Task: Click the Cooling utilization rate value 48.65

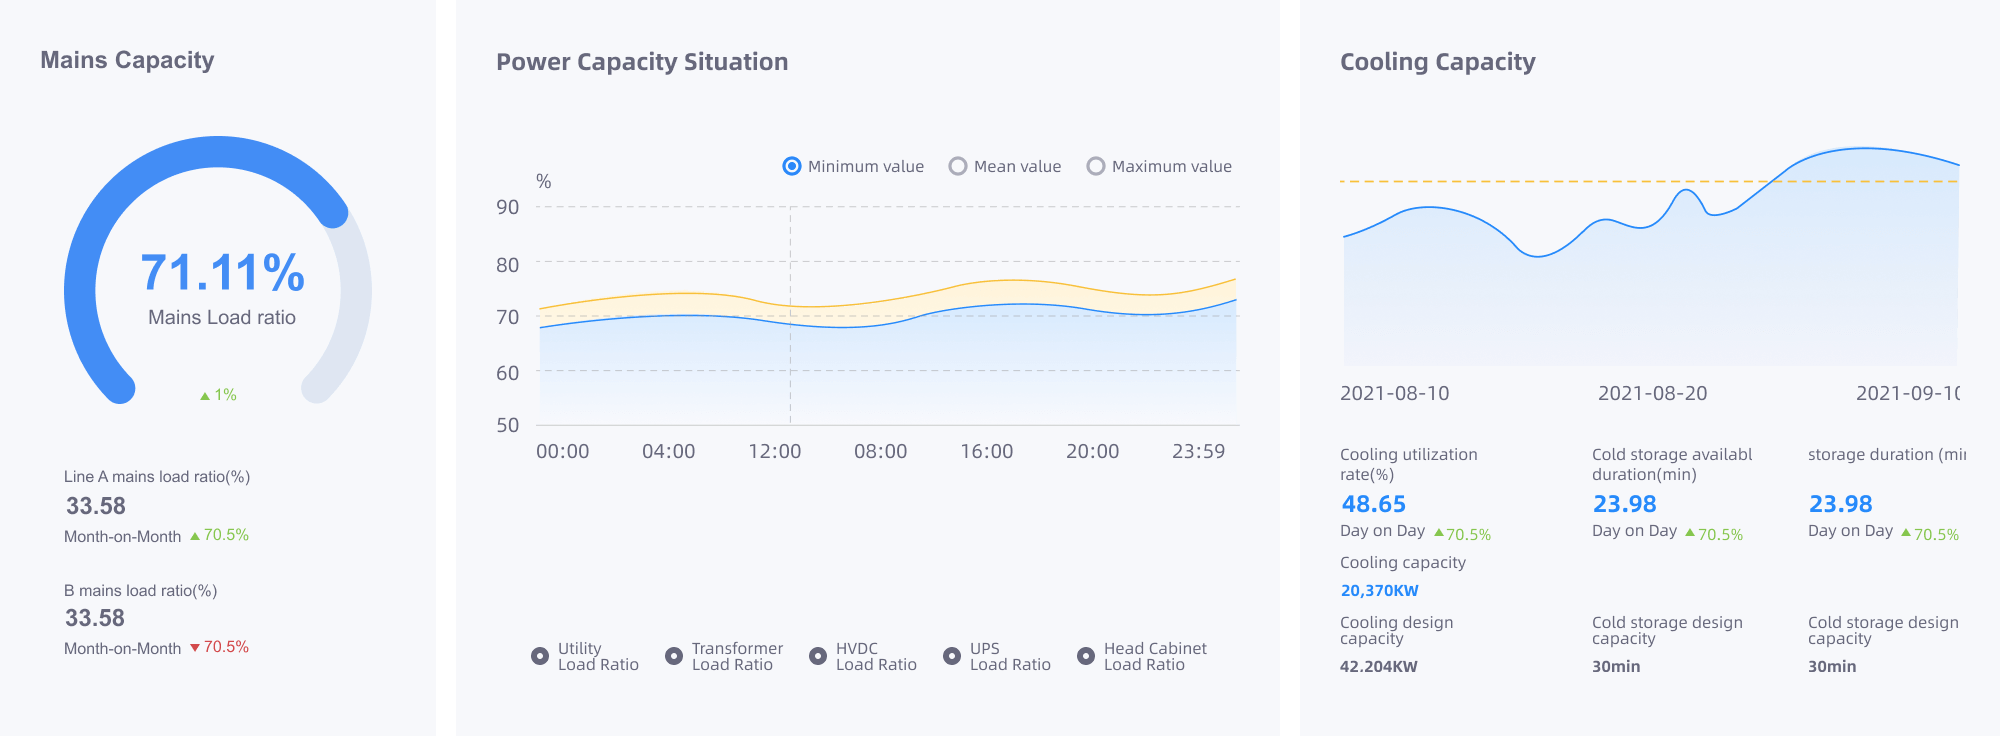Action: click(x=1373, y=504)
